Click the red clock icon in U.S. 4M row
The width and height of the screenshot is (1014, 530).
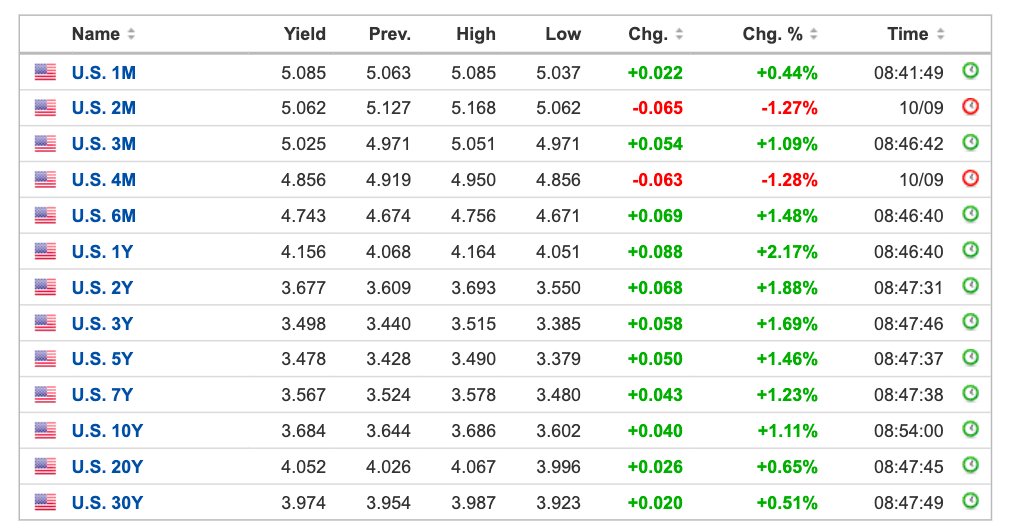click(970, 178)
